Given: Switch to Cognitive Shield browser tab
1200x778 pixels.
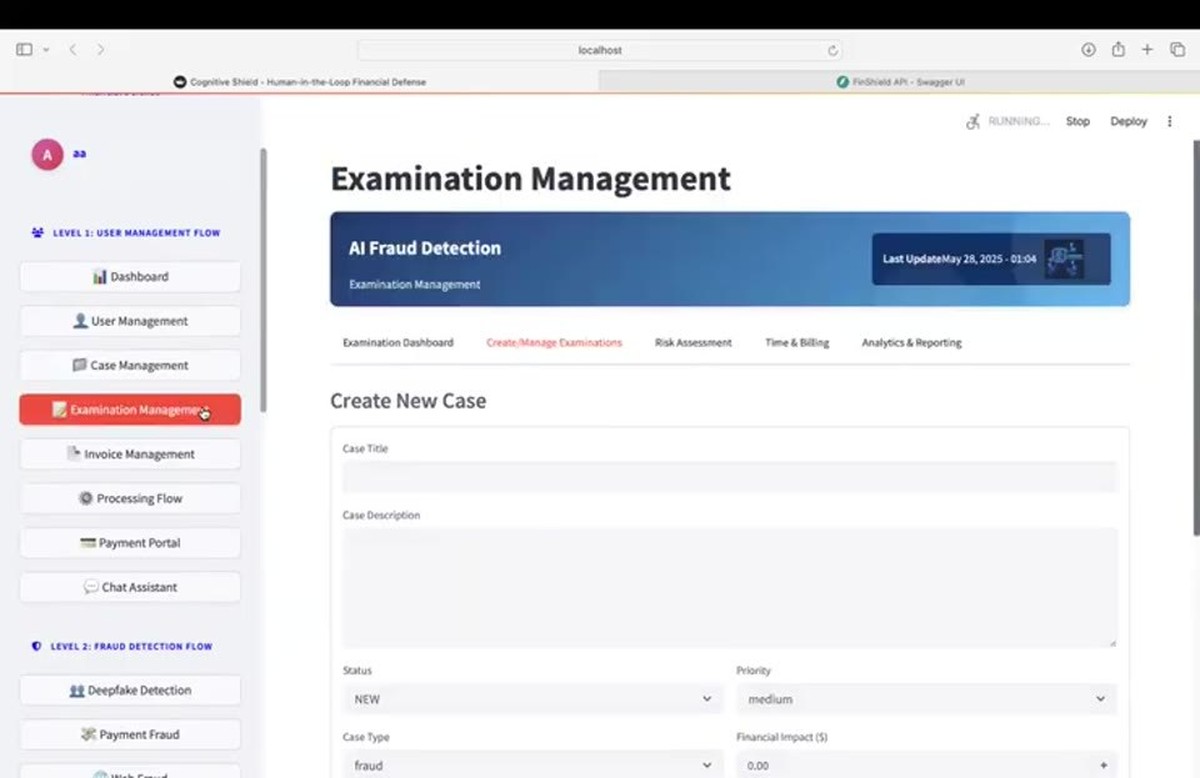Looking at the screenshot, I should 300,82.
